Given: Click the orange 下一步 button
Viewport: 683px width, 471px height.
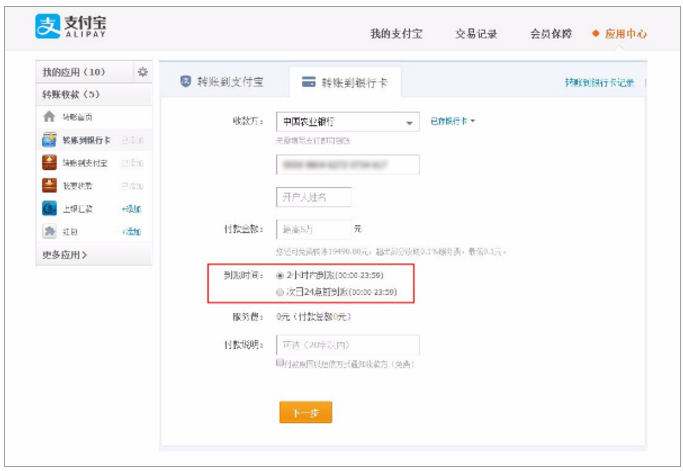Looking at the screenshot, I should (x=305, y=412).
